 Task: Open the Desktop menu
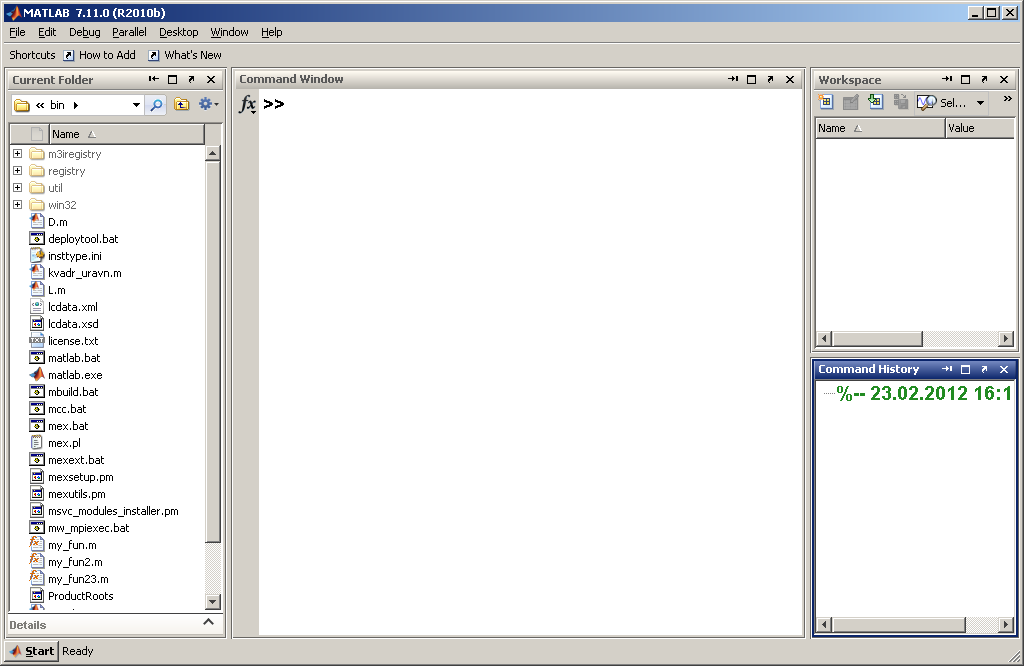point(178,32)
